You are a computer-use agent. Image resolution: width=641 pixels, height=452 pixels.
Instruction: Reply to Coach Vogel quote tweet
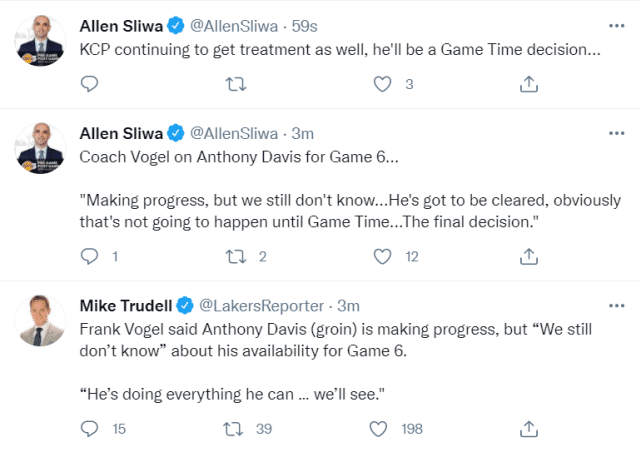[x=89, y=257]
